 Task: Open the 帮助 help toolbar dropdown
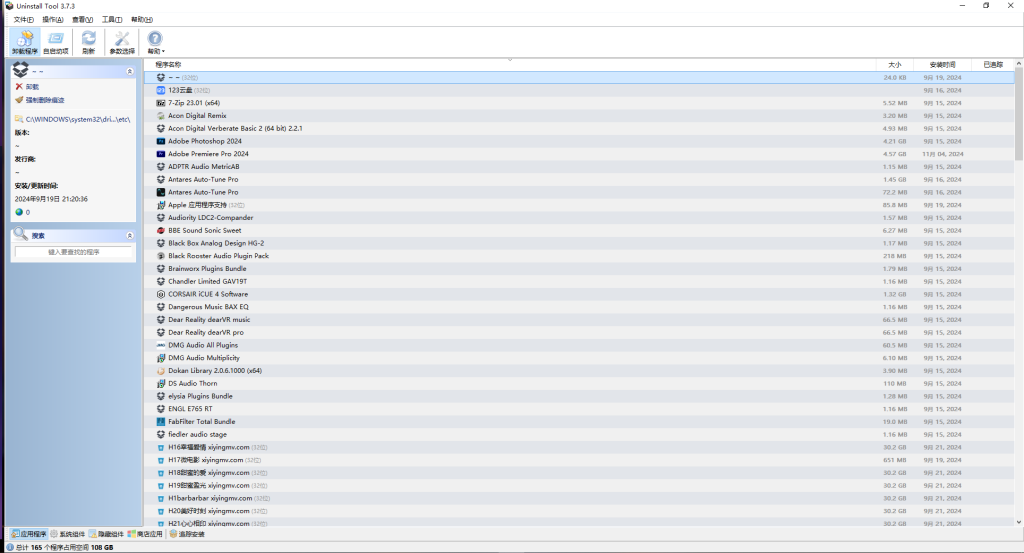coord(155,42)
